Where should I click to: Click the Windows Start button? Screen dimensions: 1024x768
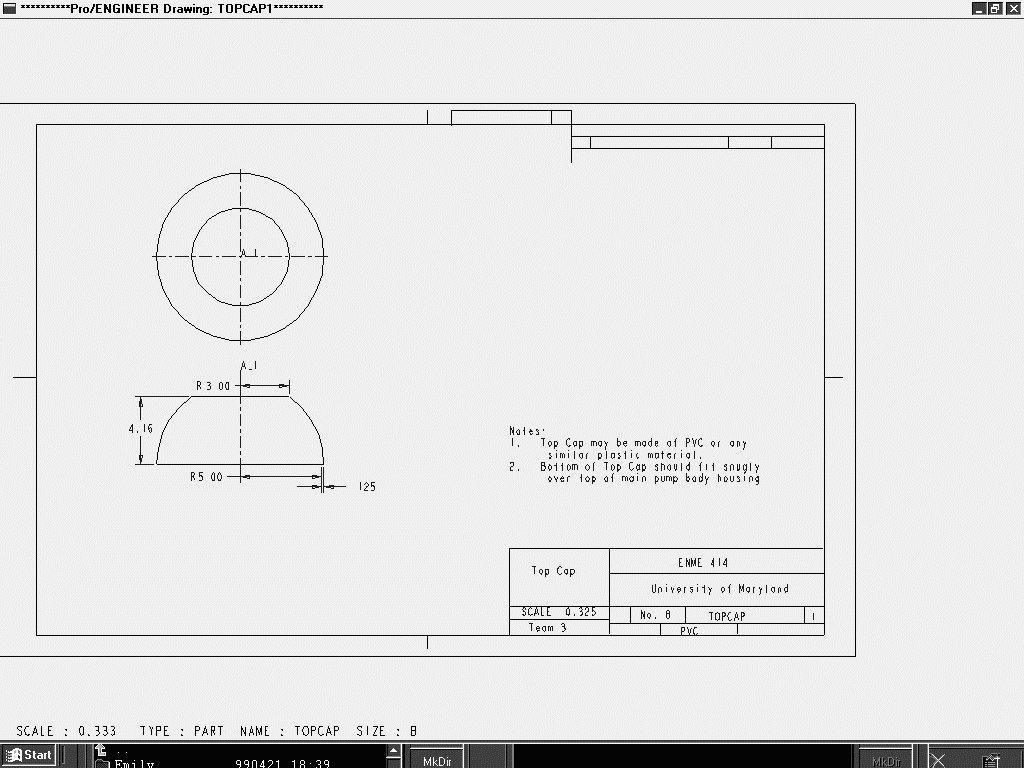coord(29,755)
